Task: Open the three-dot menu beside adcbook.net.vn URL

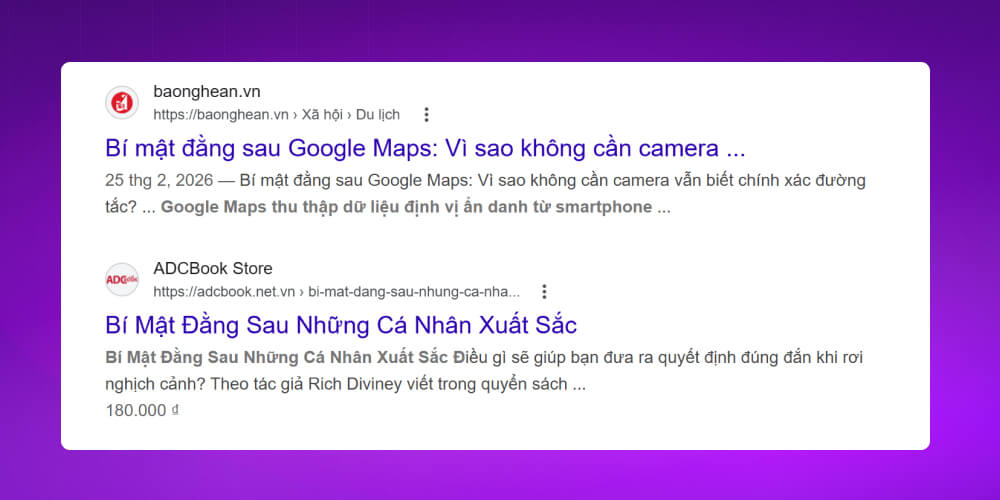Action: pos(544,291)
